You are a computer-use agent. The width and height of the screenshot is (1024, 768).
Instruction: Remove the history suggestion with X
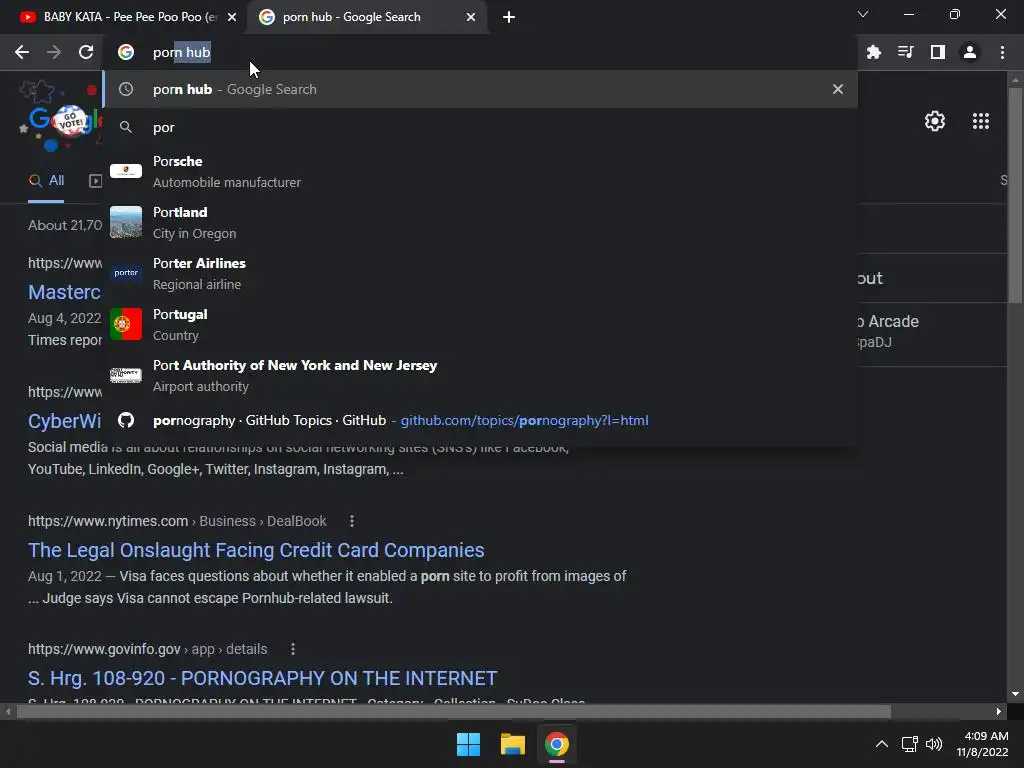click(837, 89)
